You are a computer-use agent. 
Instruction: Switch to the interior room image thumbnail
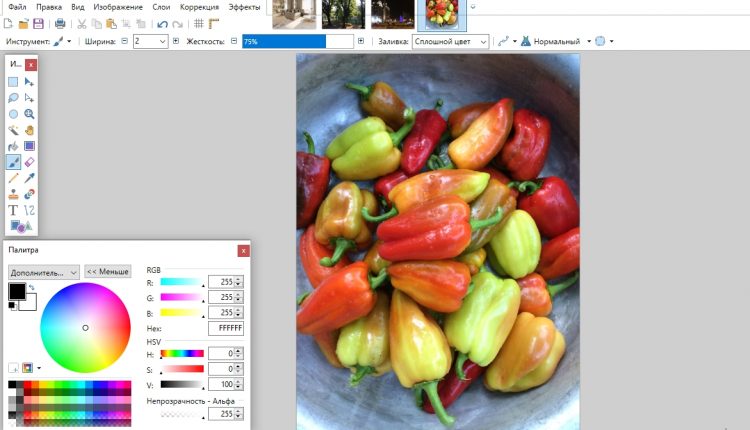tap(294, 14)
